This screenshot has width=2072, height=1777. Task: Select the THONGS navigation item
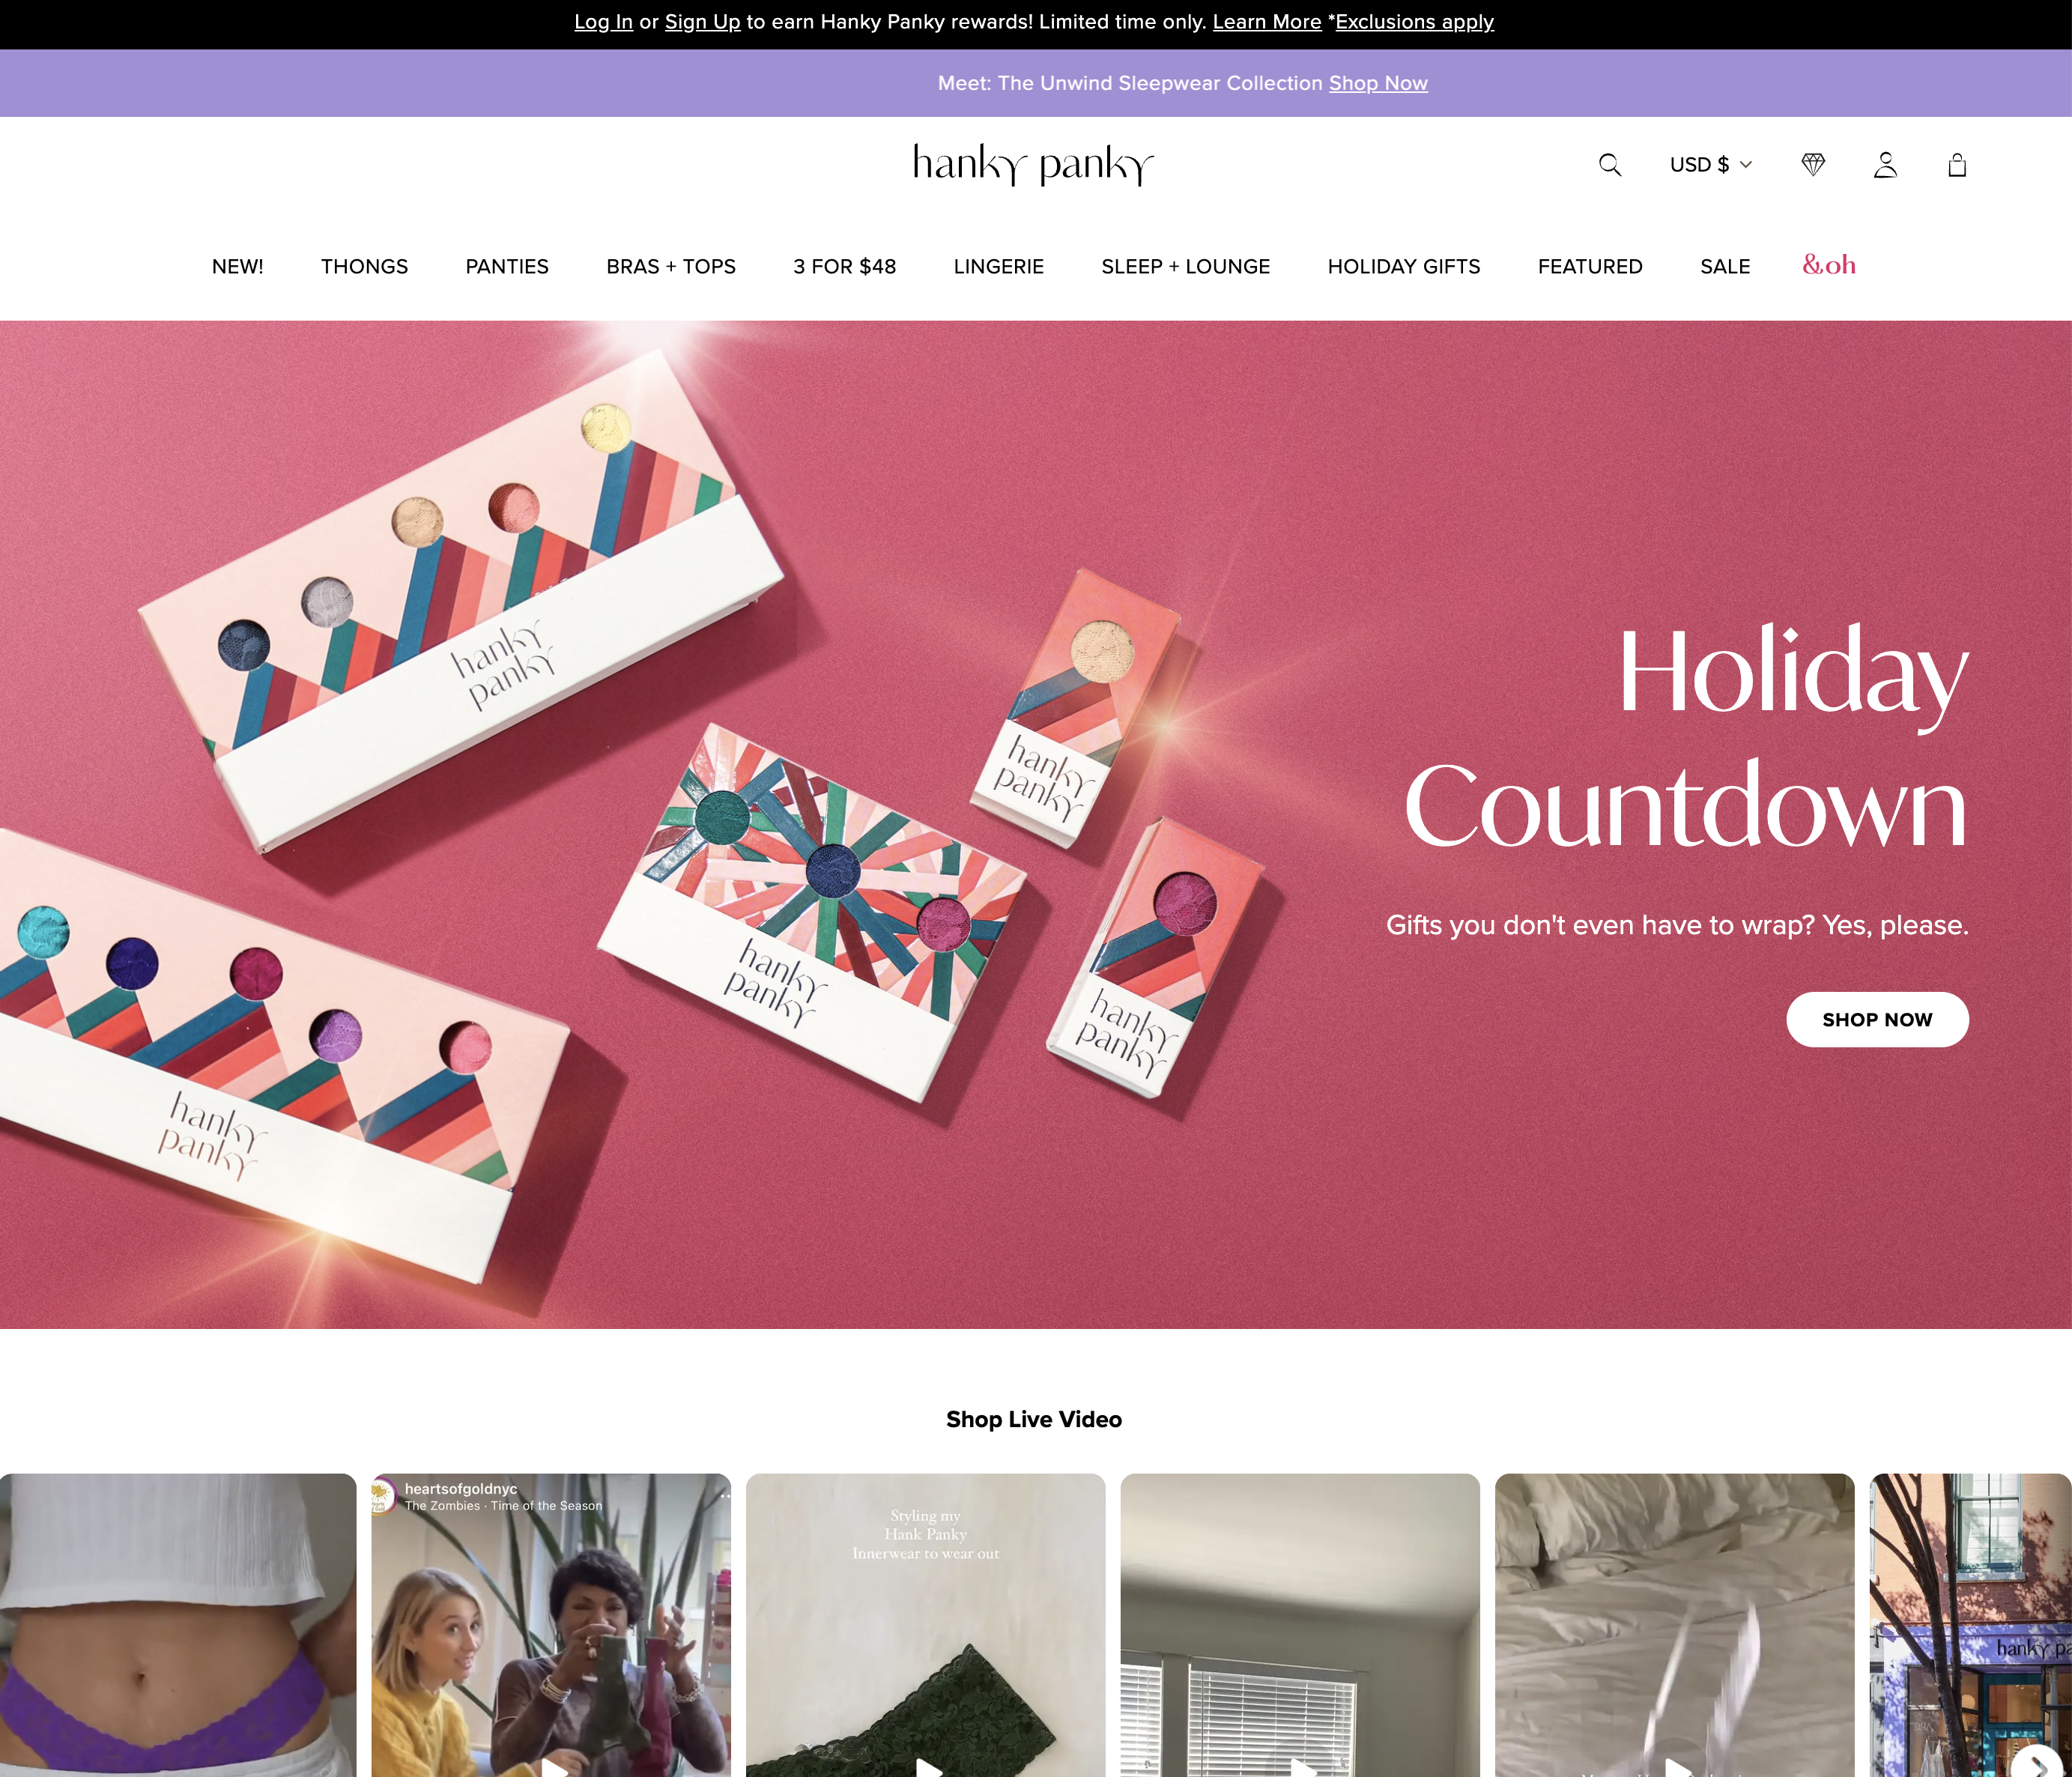(x=364, y=266)
